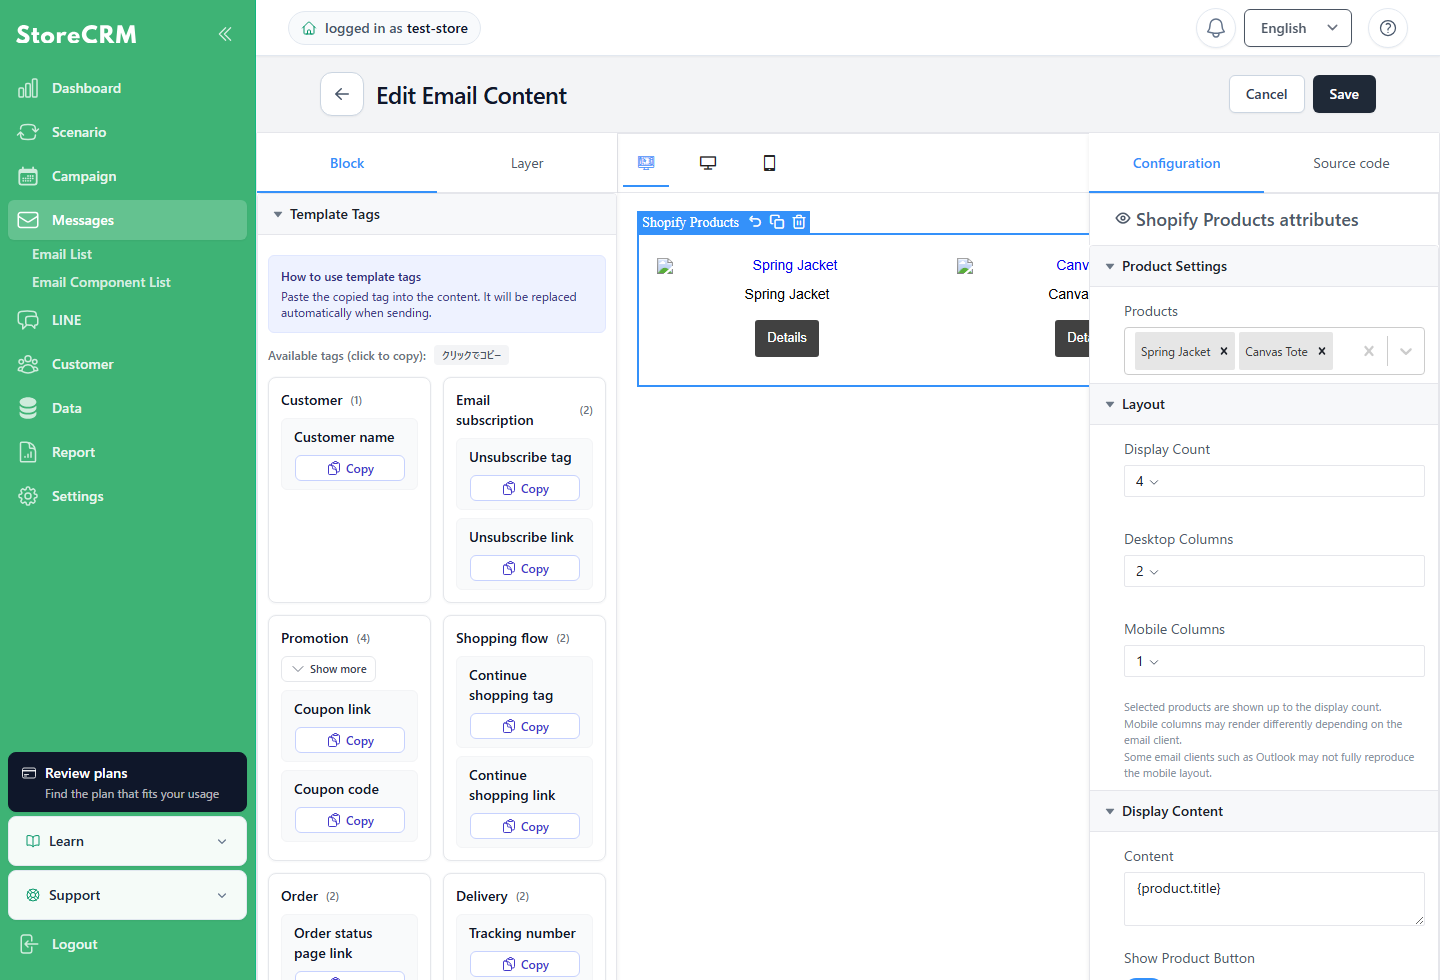Open the Review plans banner

127,782
